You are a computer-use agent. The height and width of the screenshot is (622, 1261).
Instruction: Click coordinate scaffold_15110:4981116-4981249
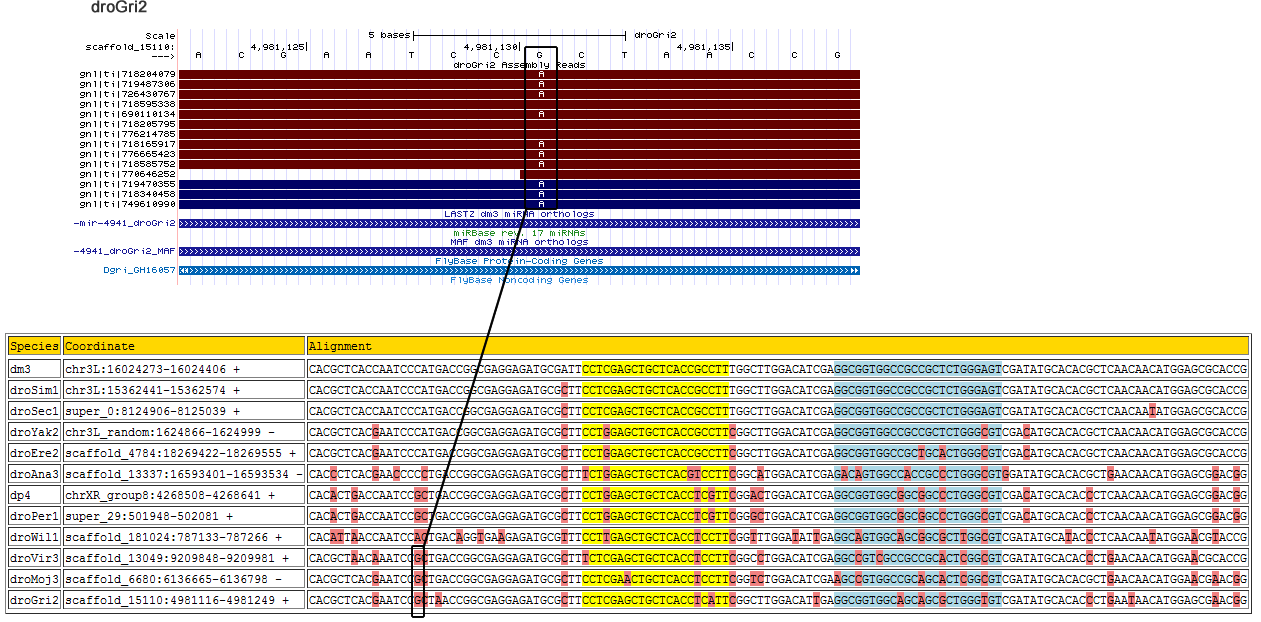183,600
